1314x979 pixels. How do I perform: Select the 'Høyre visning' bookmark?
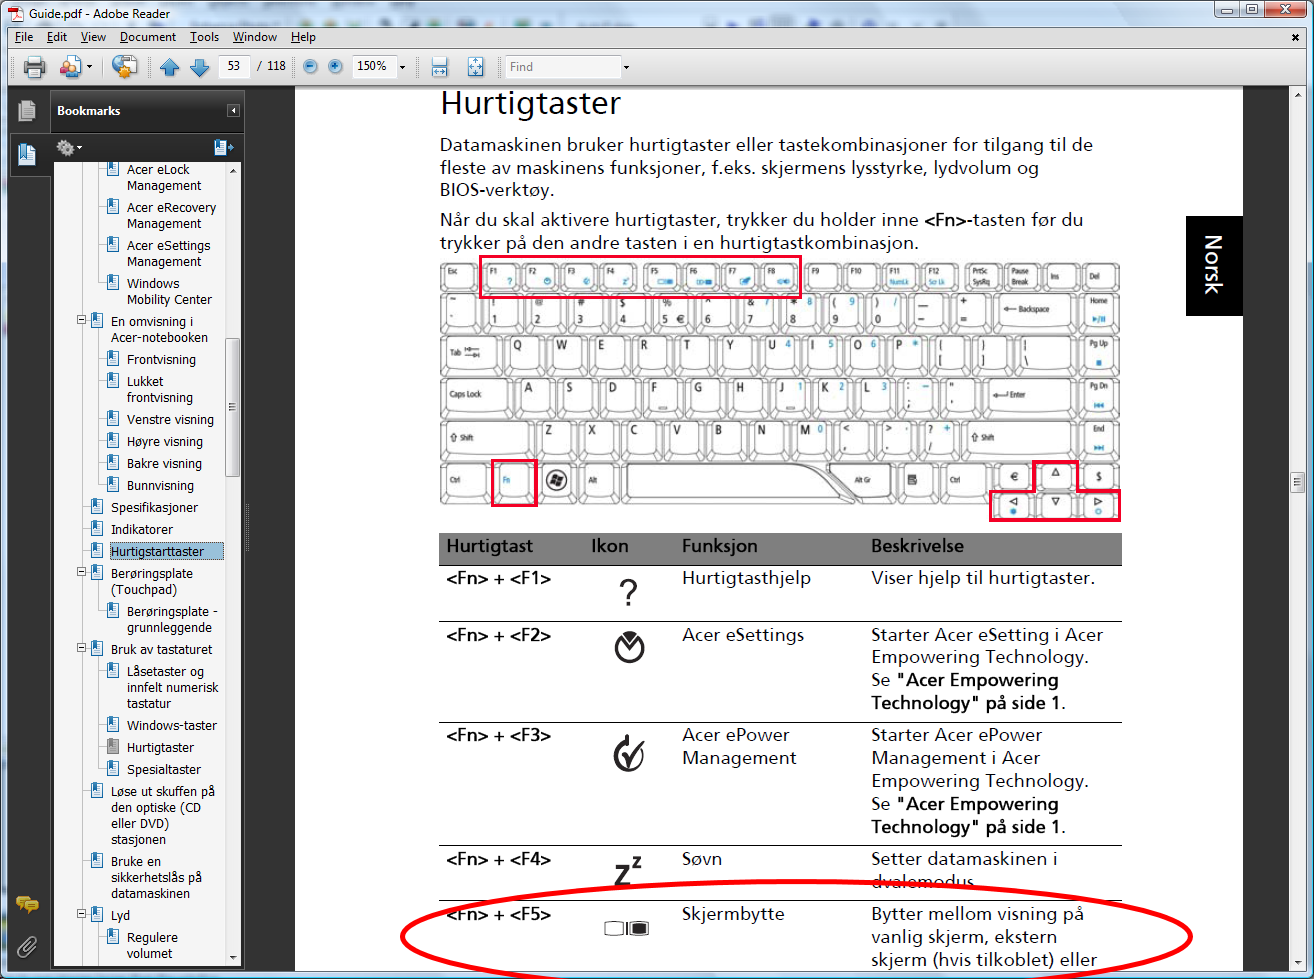[164, 442]
